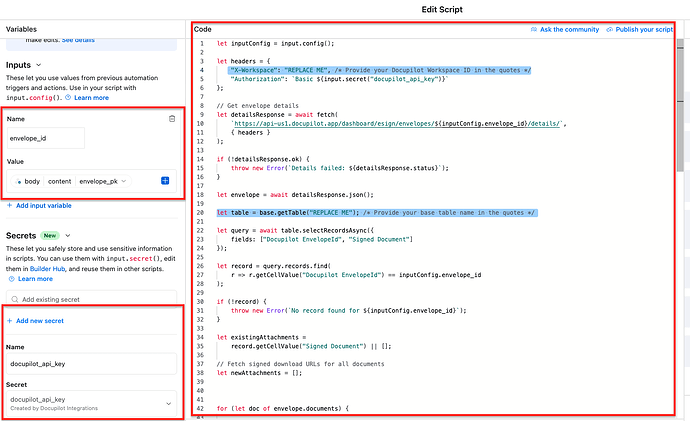The image size is (690, 421).
Task: Collapse the Secrets section chevron
Action: 68,236
